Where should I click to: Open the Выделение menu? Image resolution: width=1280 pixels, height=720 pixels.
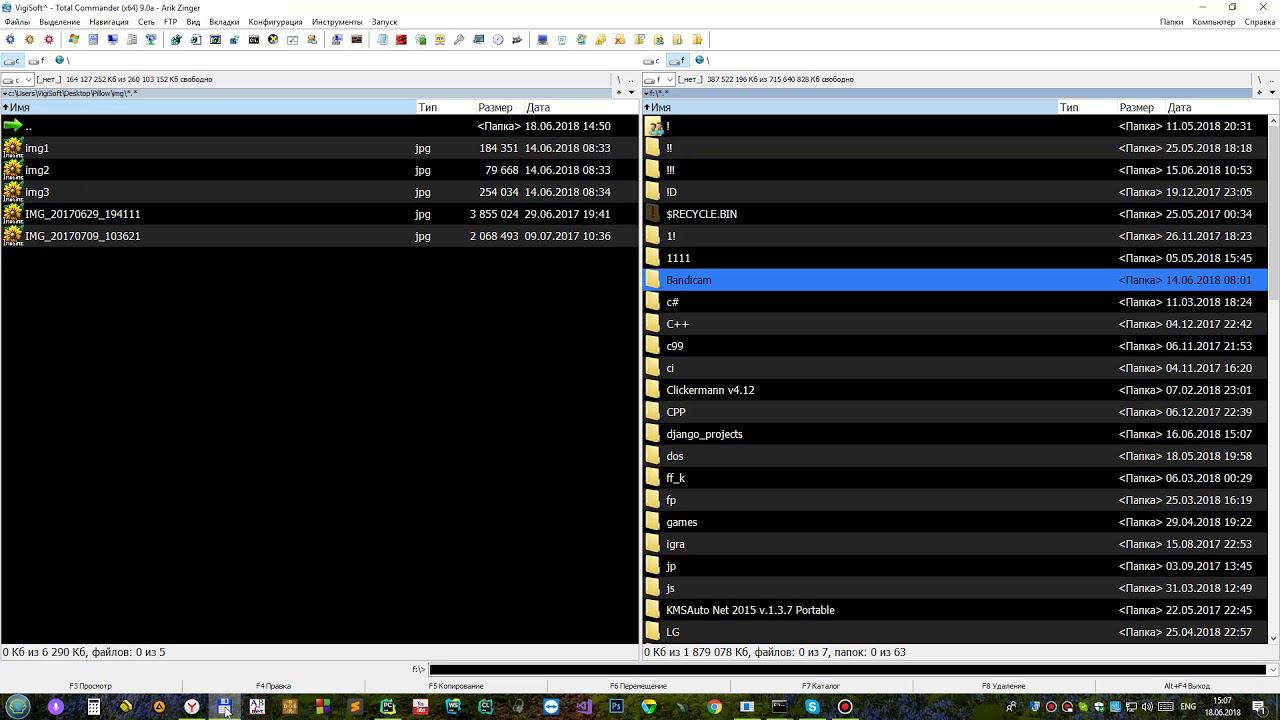pyautogui.click(x=59, y=22)
